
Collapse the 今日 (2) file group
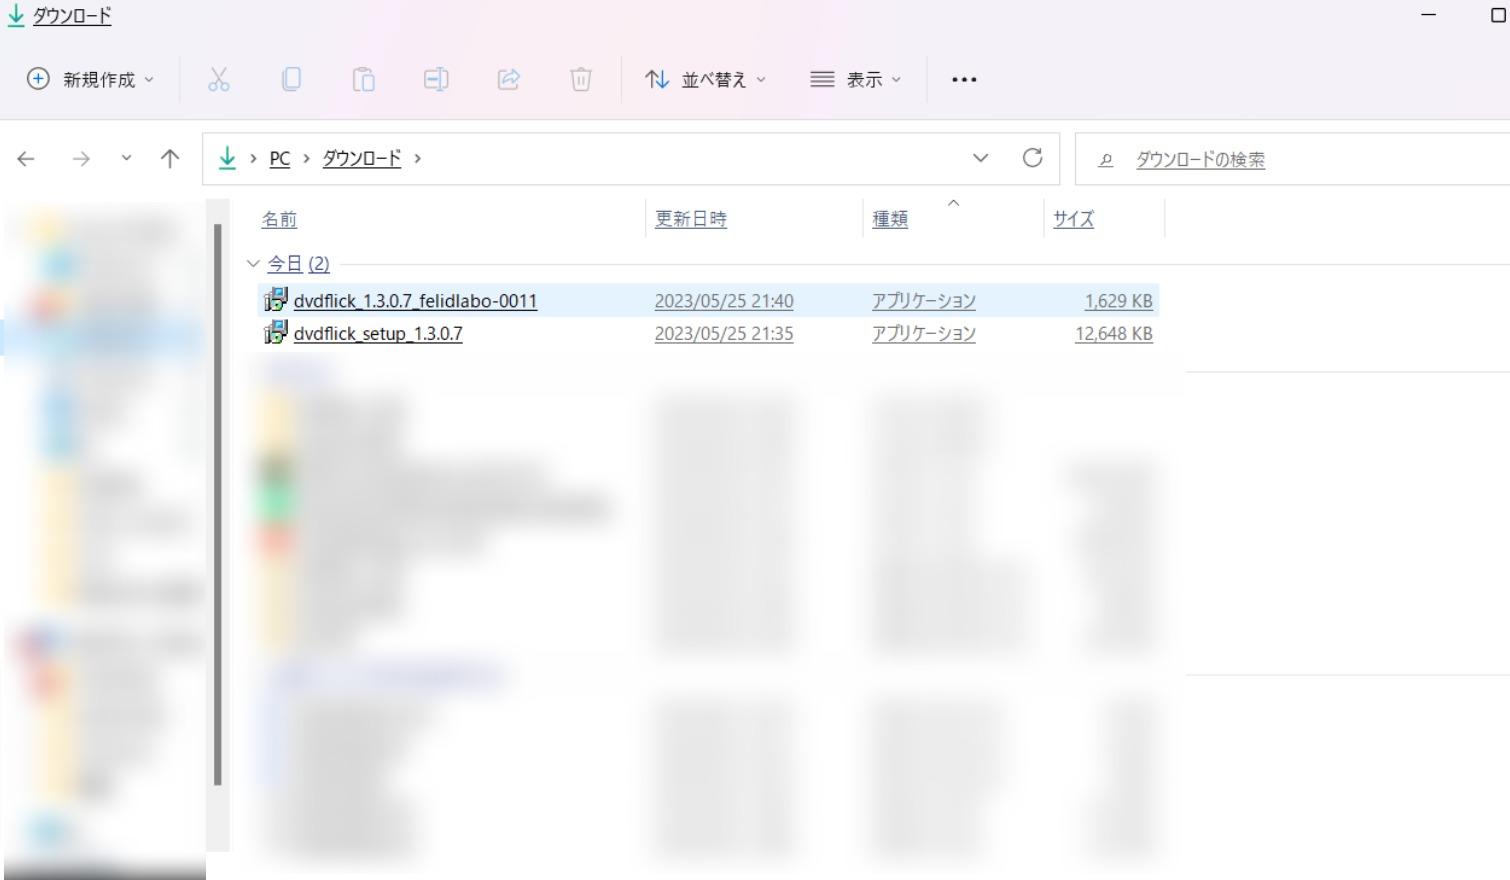pos(253,263)
